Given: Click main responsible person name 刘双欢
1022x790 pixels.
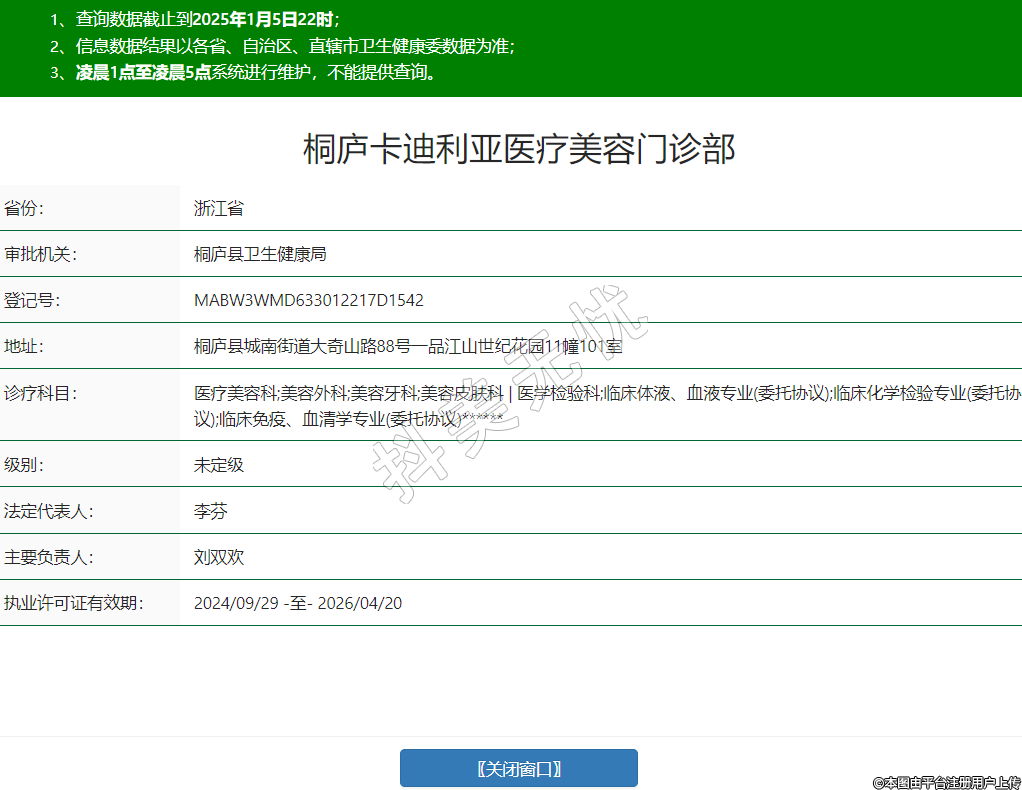Looking at the screenshot, I should click(218, 557).
